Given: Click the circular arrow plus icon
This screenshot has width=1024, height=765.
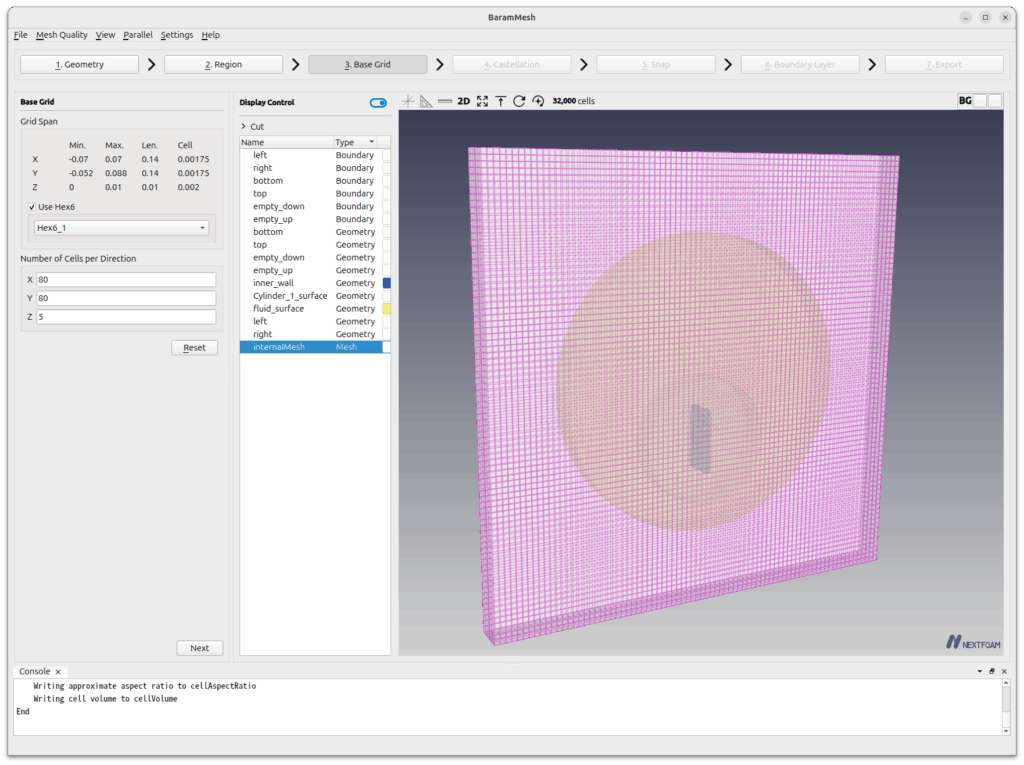Looking at the screenshot, I should (x=538, y=101).
